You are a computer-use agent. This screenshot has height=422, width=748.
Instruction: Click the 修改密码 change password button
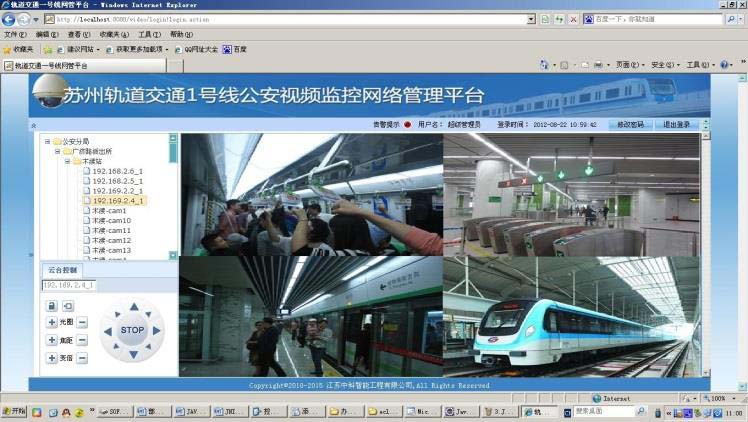[631, 124]
